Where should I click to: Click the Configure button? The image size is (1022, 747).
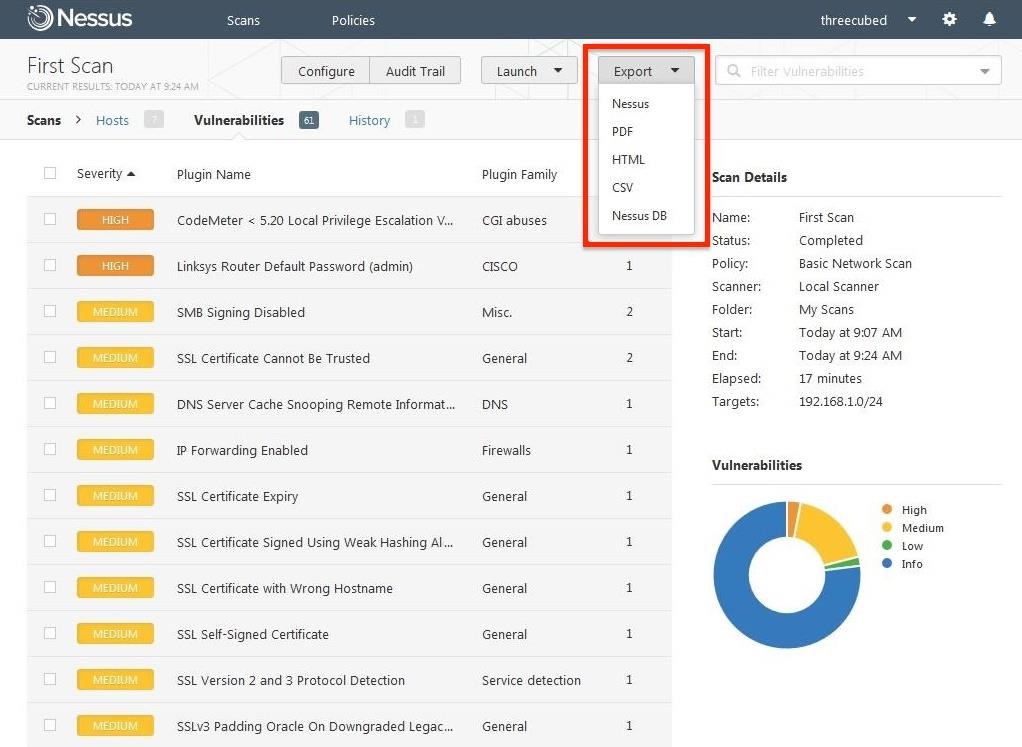tap(326, 71)
